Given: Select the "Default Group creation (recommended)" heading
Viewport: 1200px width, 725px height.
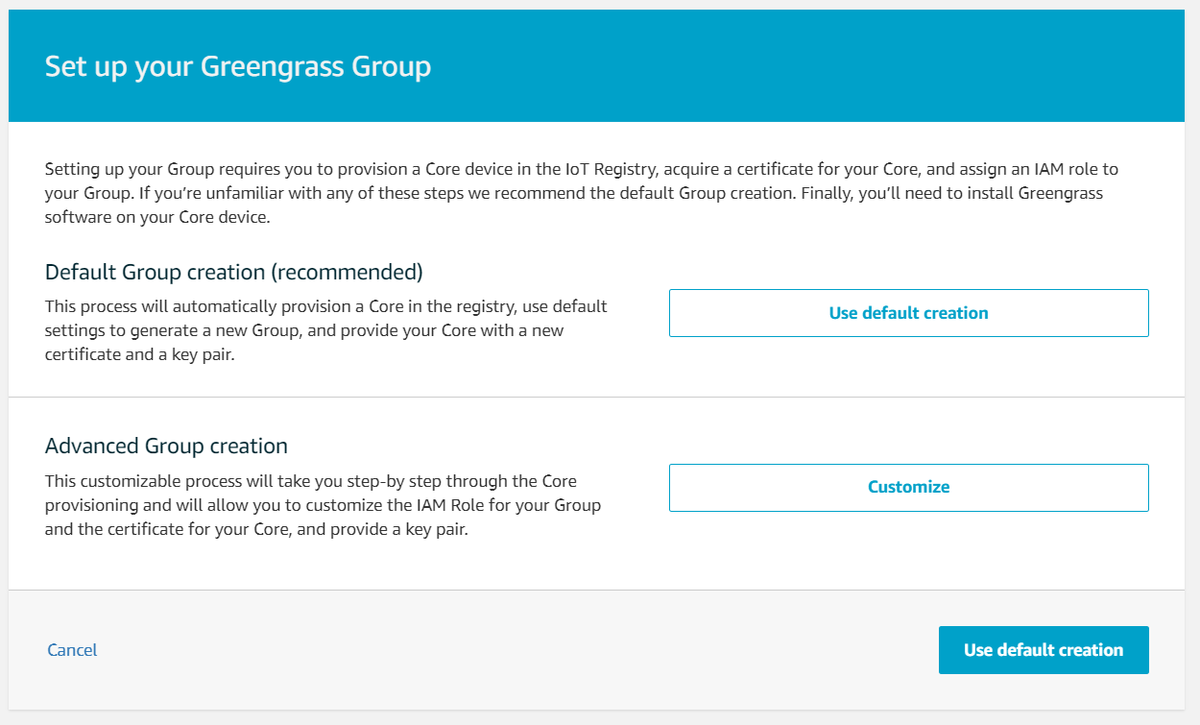Looking at the screenshot, I should click(234, 272).
